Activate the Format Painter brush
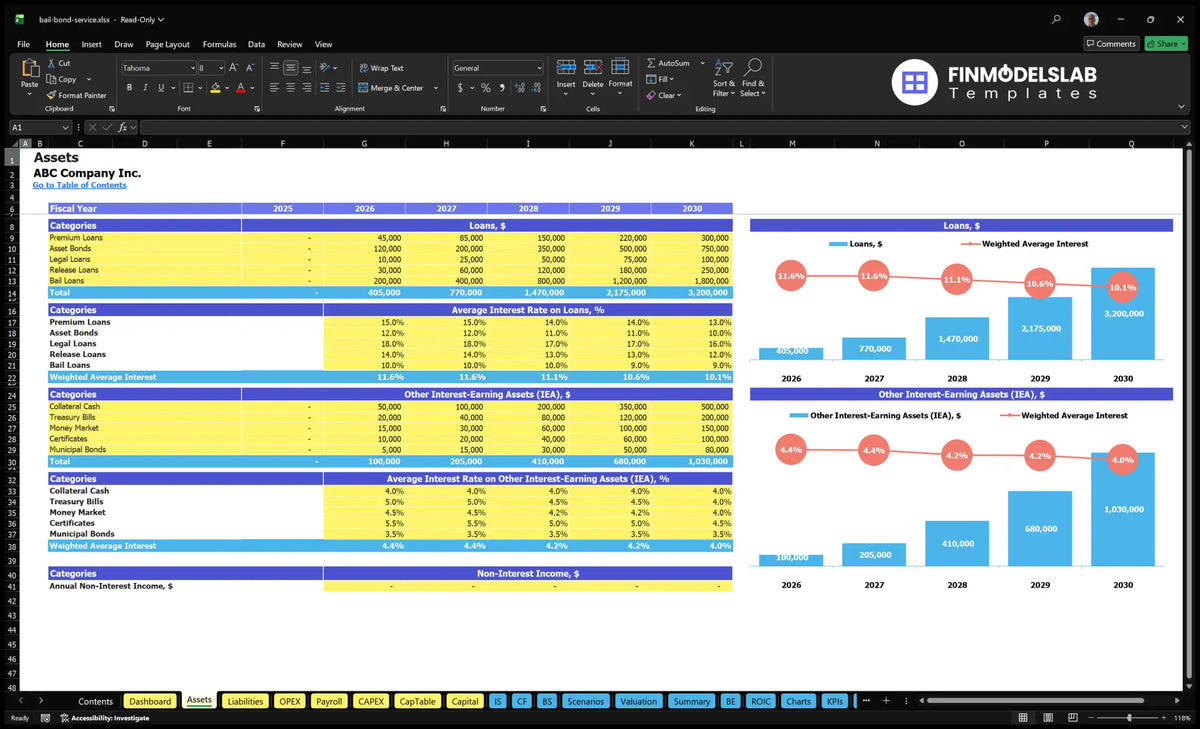The height and width of the screenshot is (729, 1200). pos(51,95)
